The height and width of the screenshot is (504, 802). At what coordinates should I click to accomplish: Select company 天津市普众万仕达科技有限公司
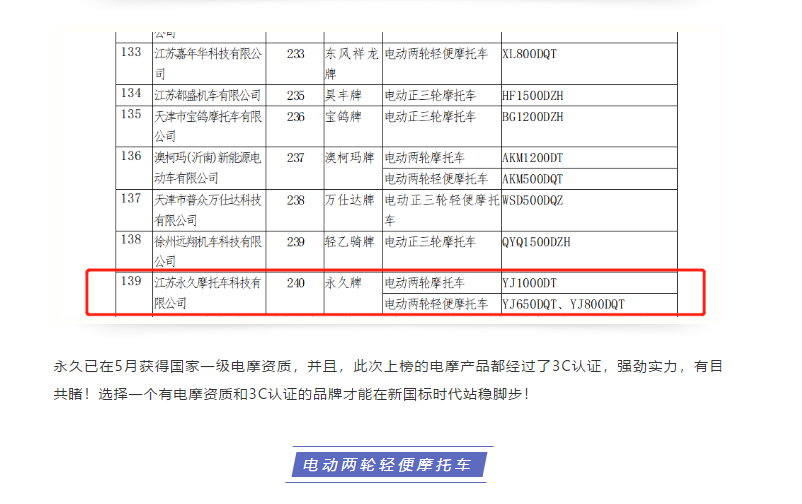(x=208, y=210)
